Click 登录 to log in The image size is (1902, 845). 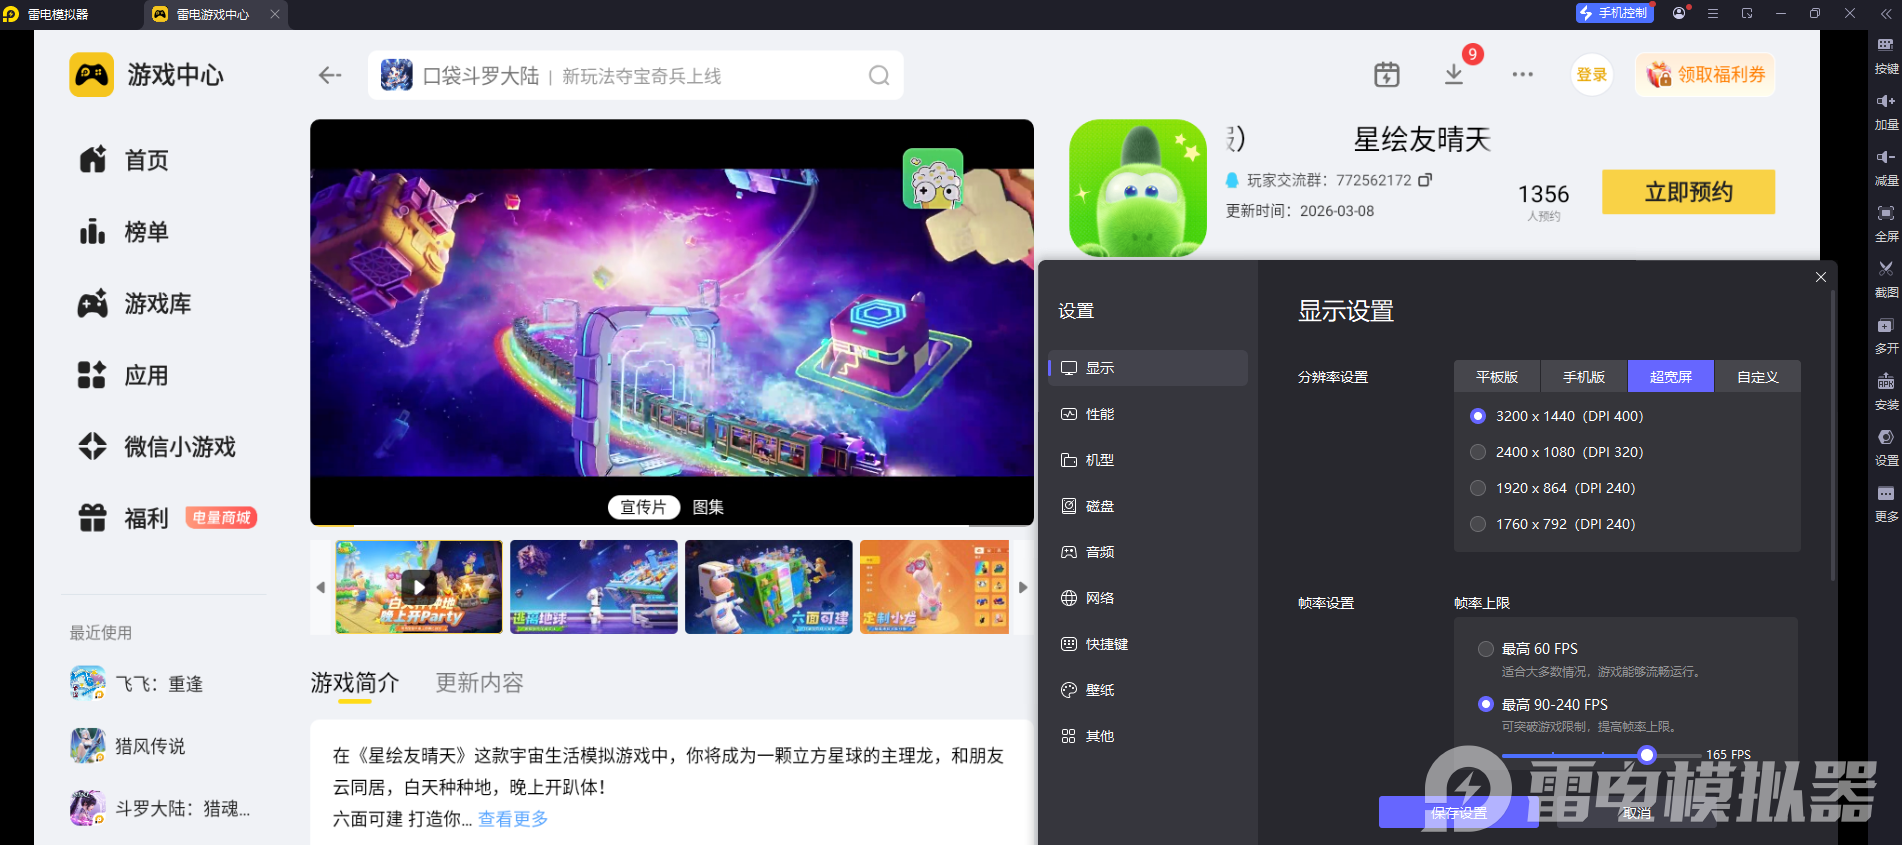pos(1592,75)
